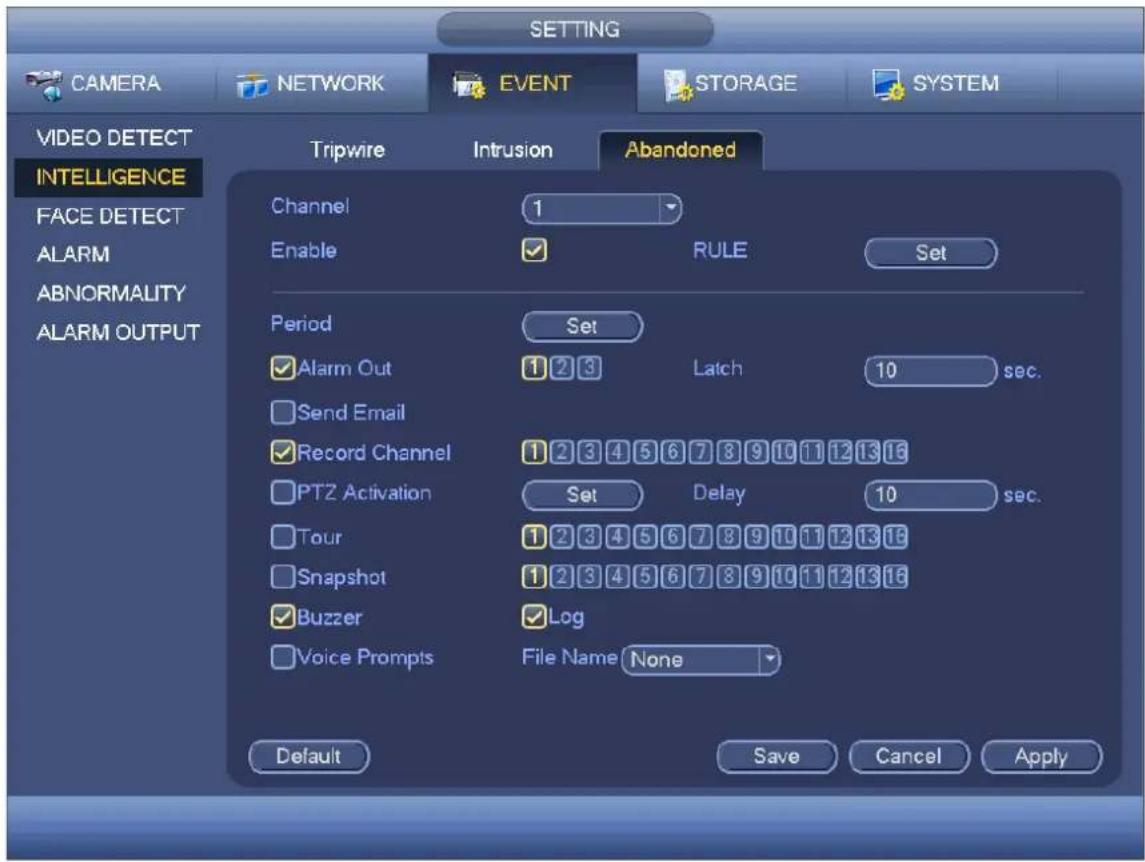Viewport: 1145px width, 862px height.
Task: Toggle the Log checkbox
Action: click(535, 617)
